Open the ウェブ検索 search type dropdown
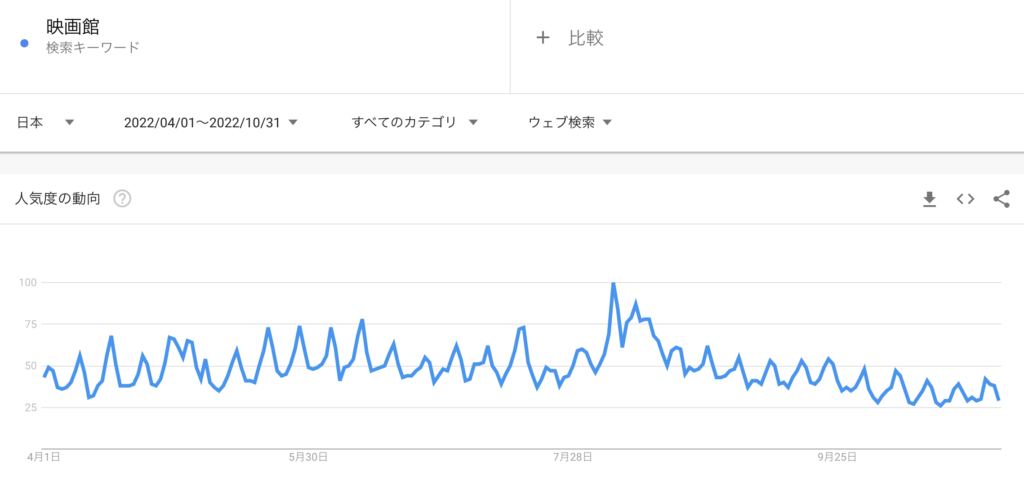This screenshot has height=485, width=1024. [570, 122]
